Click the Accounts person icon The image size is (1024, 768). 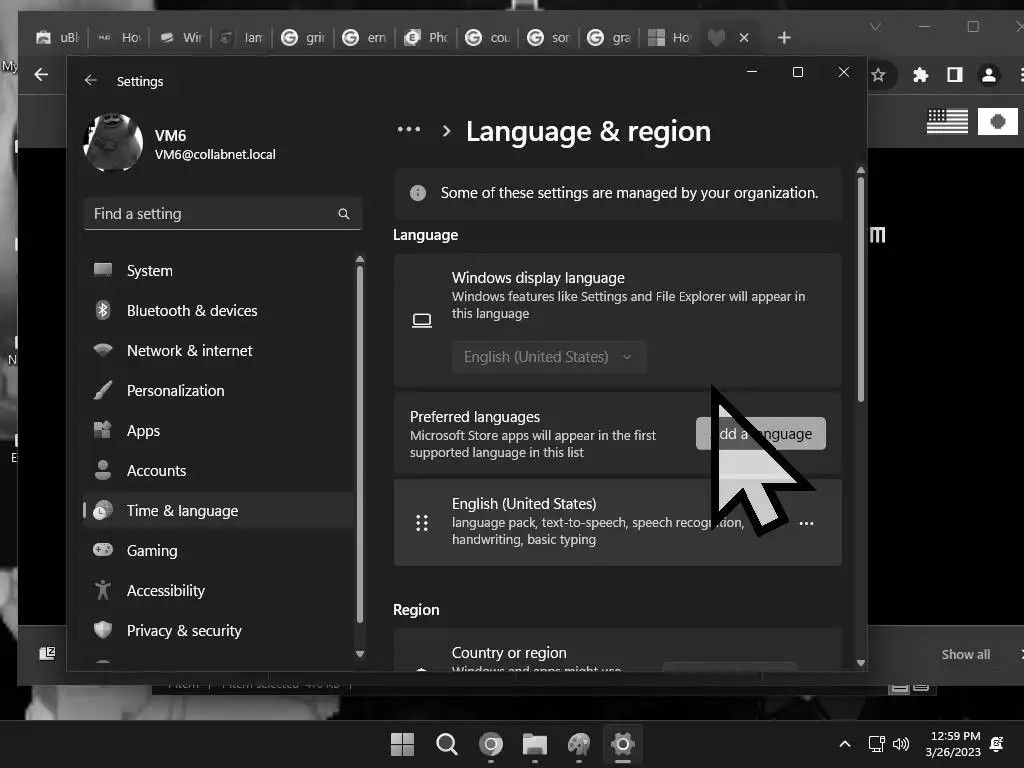[x=103, y=470]
